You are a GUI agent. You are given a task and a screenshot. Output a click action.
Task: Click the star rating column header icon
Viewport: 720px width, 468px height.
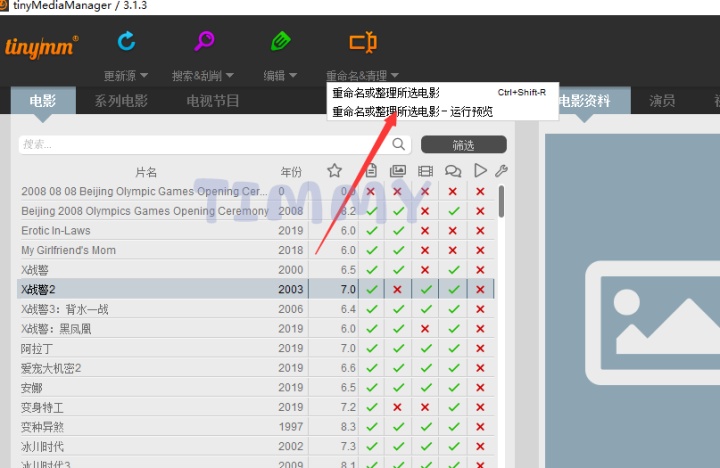pyautogui.click(x=334, y=171)
